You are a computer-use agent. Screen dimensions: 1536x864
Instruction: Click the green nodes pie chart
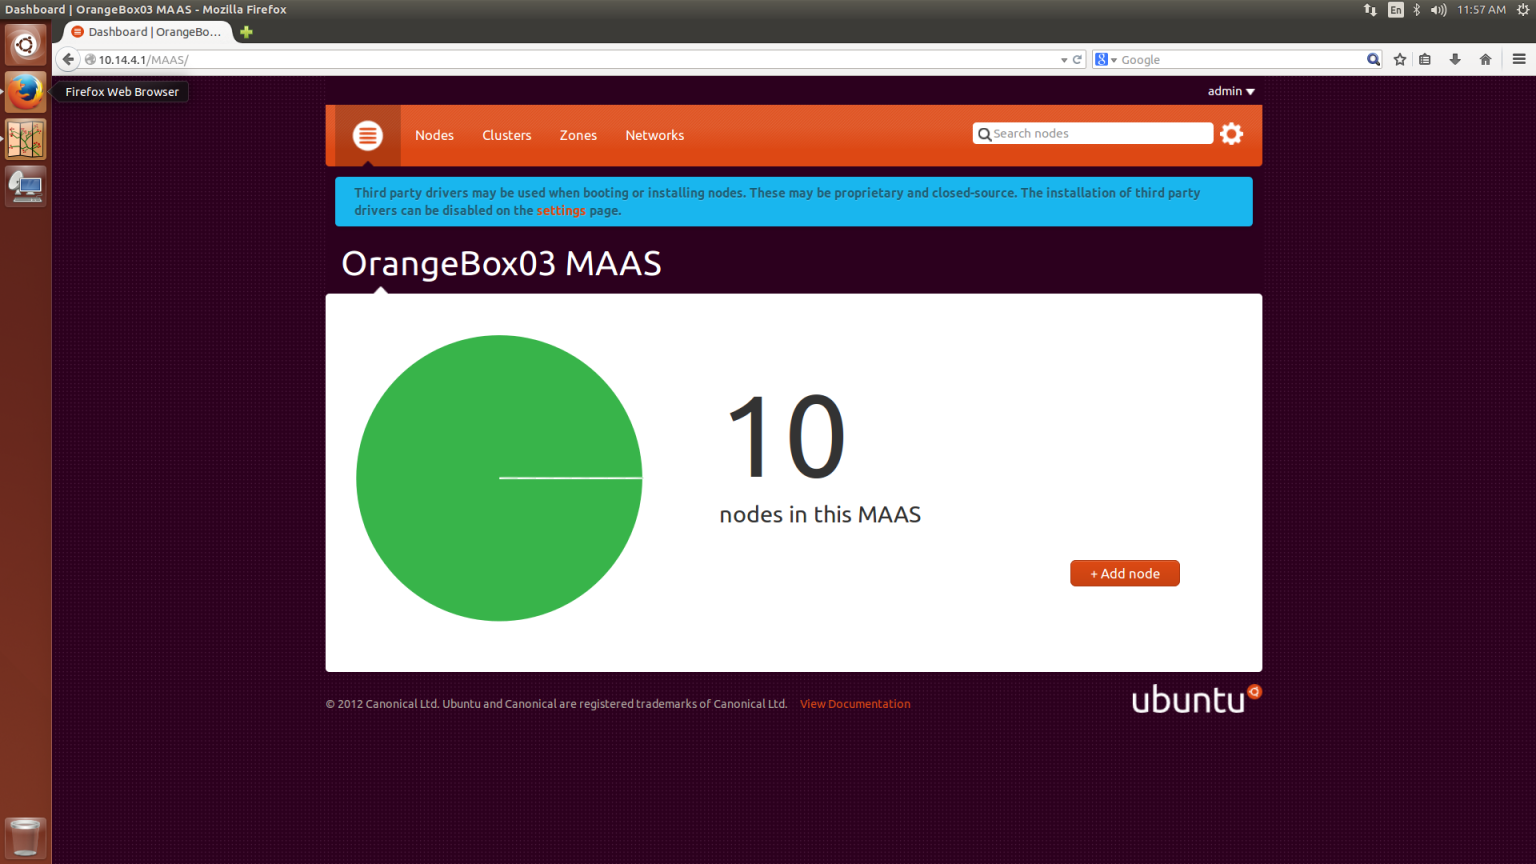pyautogui.click(x=498, y=478)
